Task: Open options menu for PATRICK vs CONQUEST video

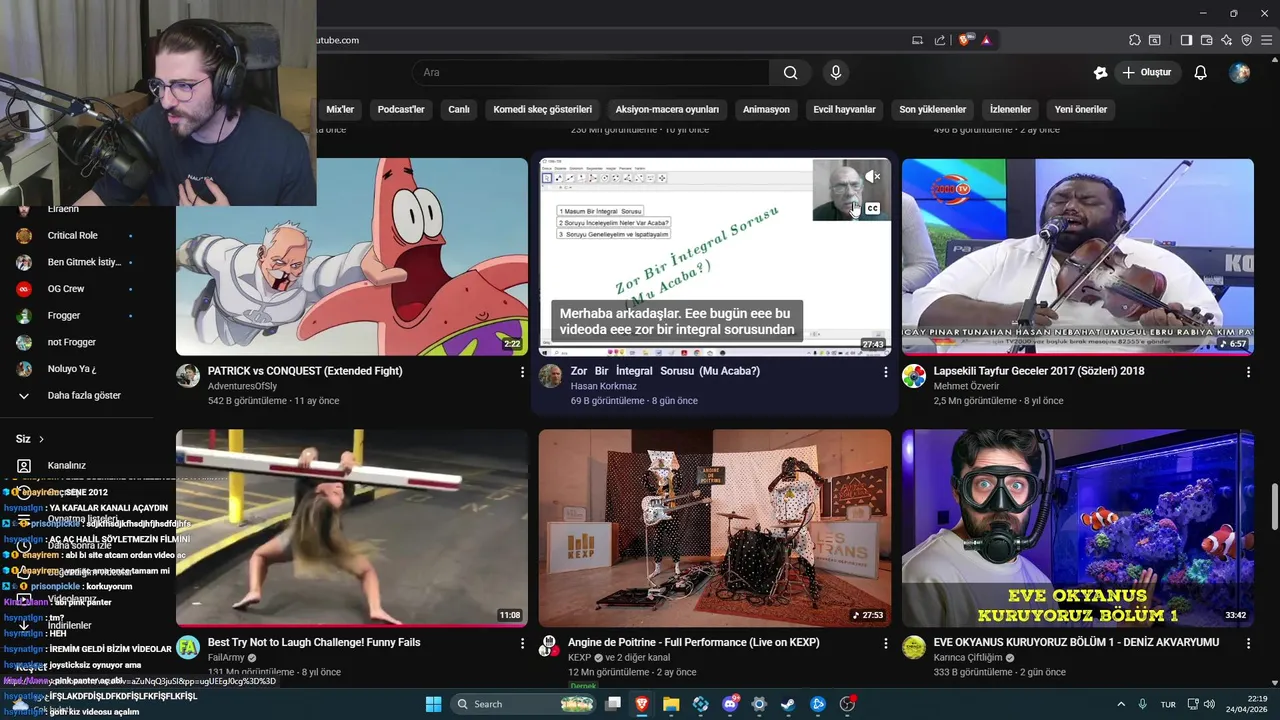Action: pos(522,372)
